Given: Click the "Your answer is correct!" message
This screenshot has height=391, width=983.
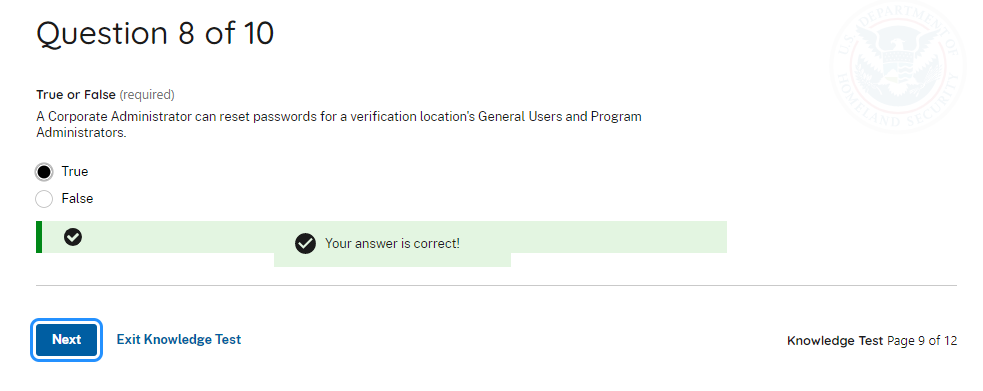Looking at the screenshot, I should [x=392, y=244].
